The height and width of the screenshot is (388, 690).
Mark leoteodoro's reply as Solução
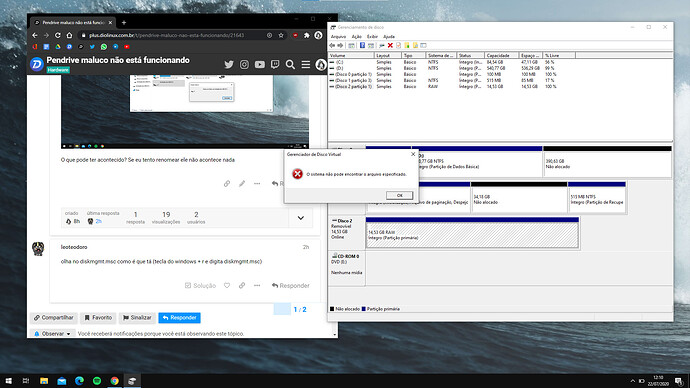(x=200, y=286)
